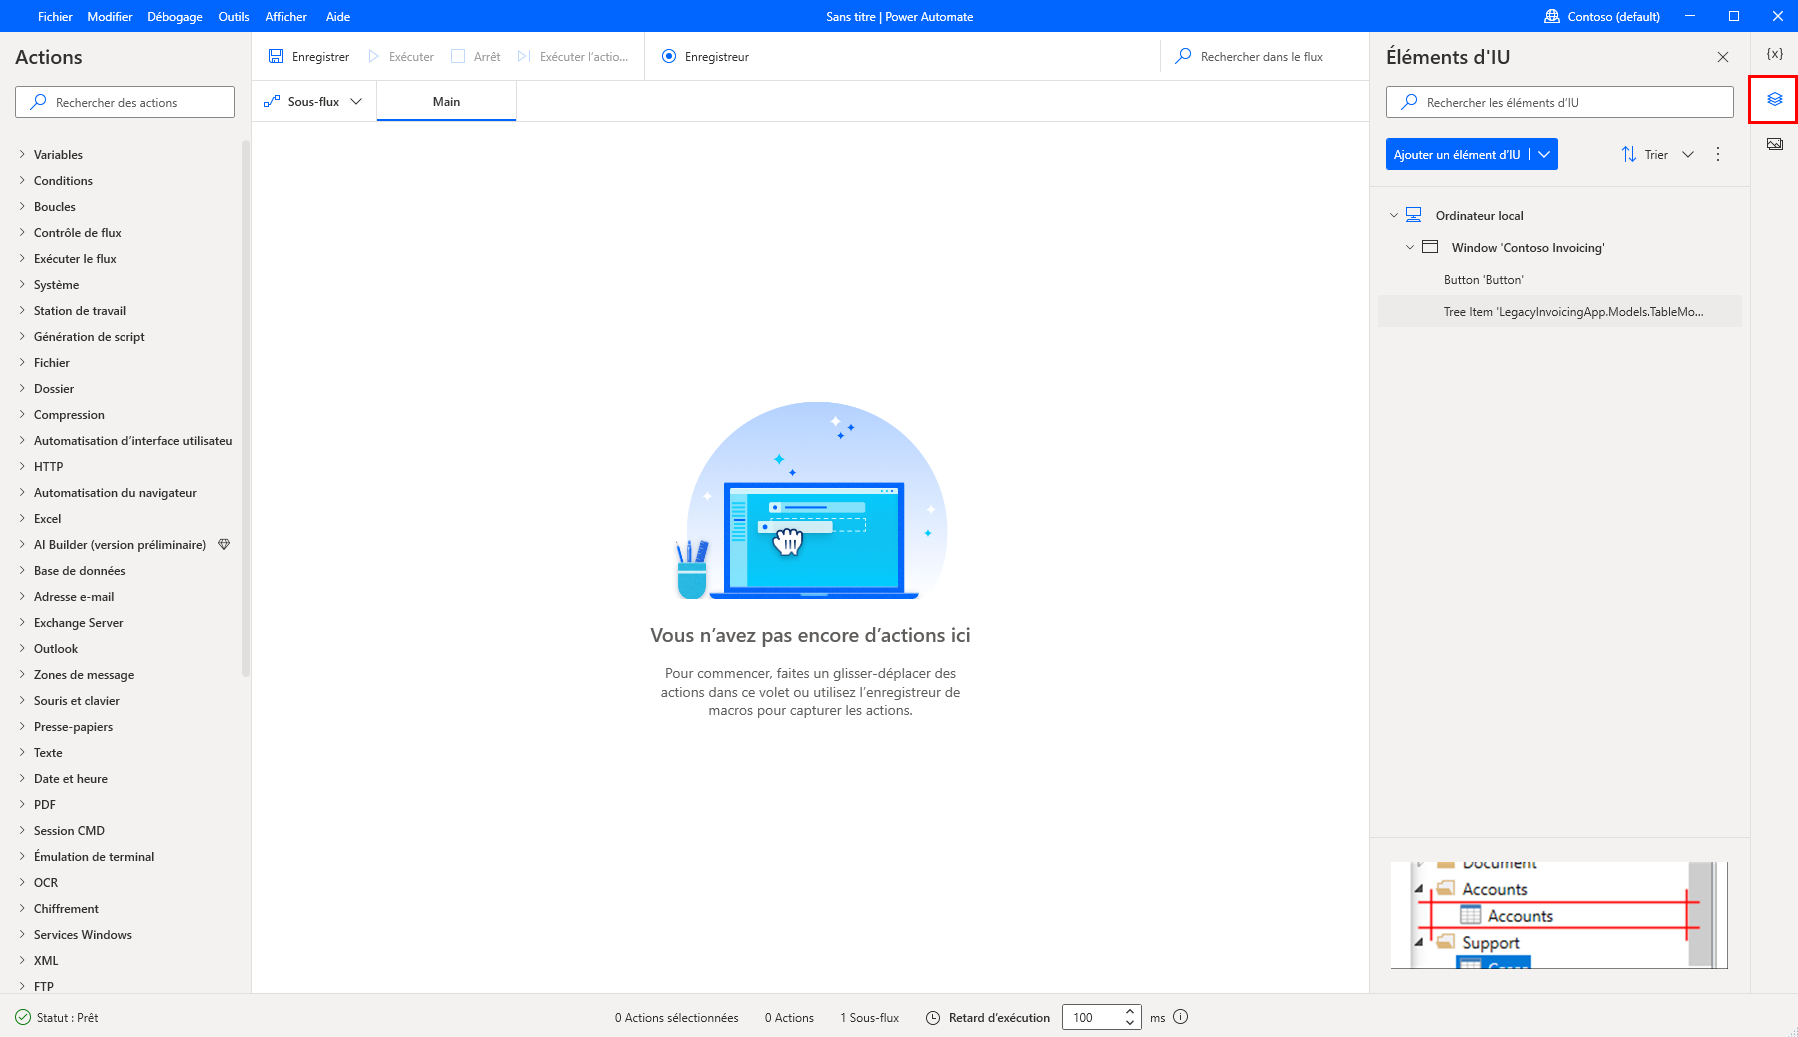Switch to the Main flow tab
1798x1037 pixels.
tap(446, 100)
